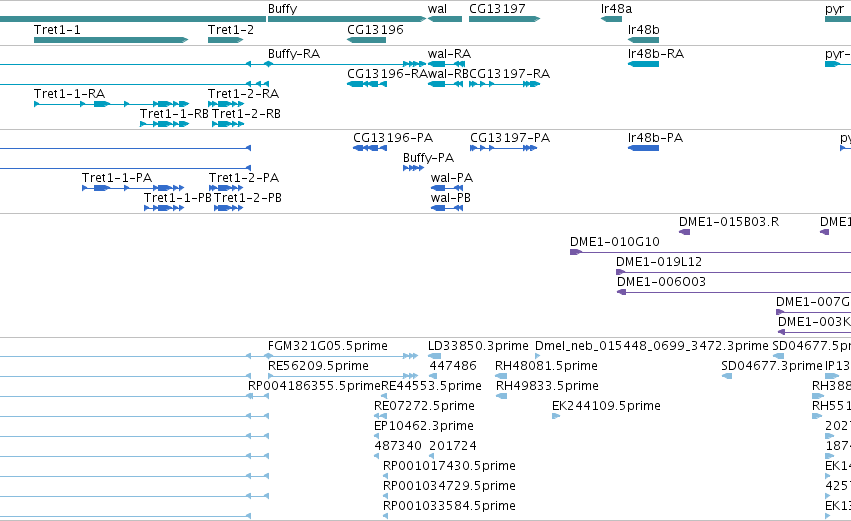This screenshot has height=521, width=851.
Task: Click the RP001017430.5prime EST label
Action: pos(449,466)
